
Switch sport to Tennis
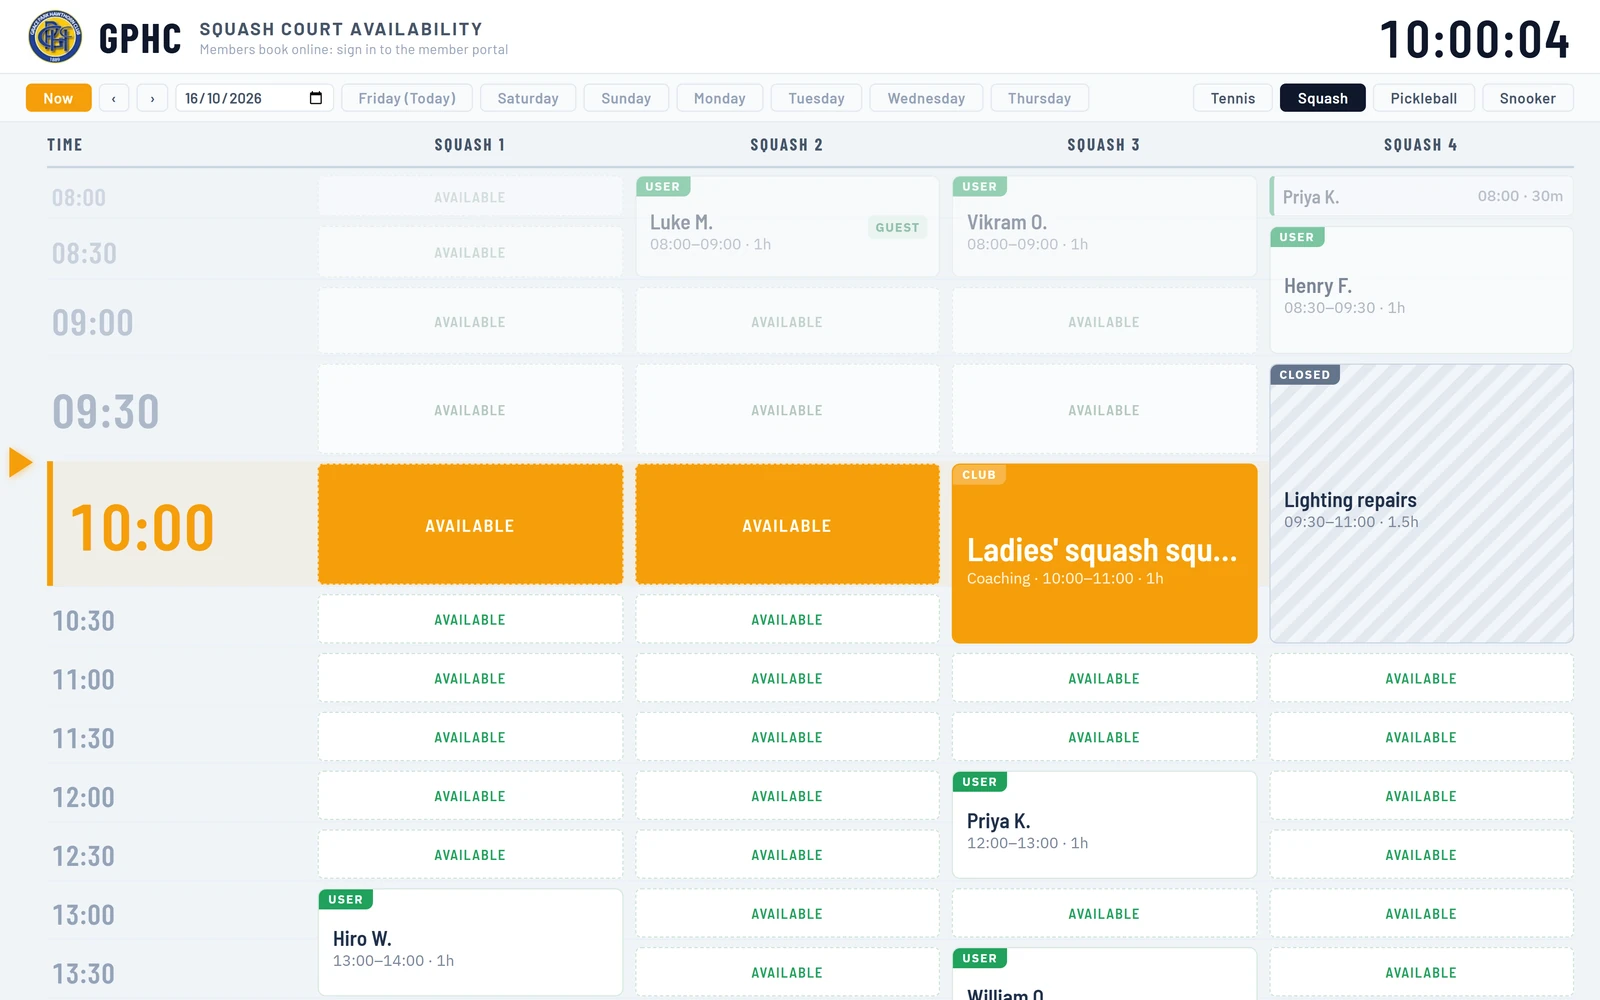point(1232,98)
